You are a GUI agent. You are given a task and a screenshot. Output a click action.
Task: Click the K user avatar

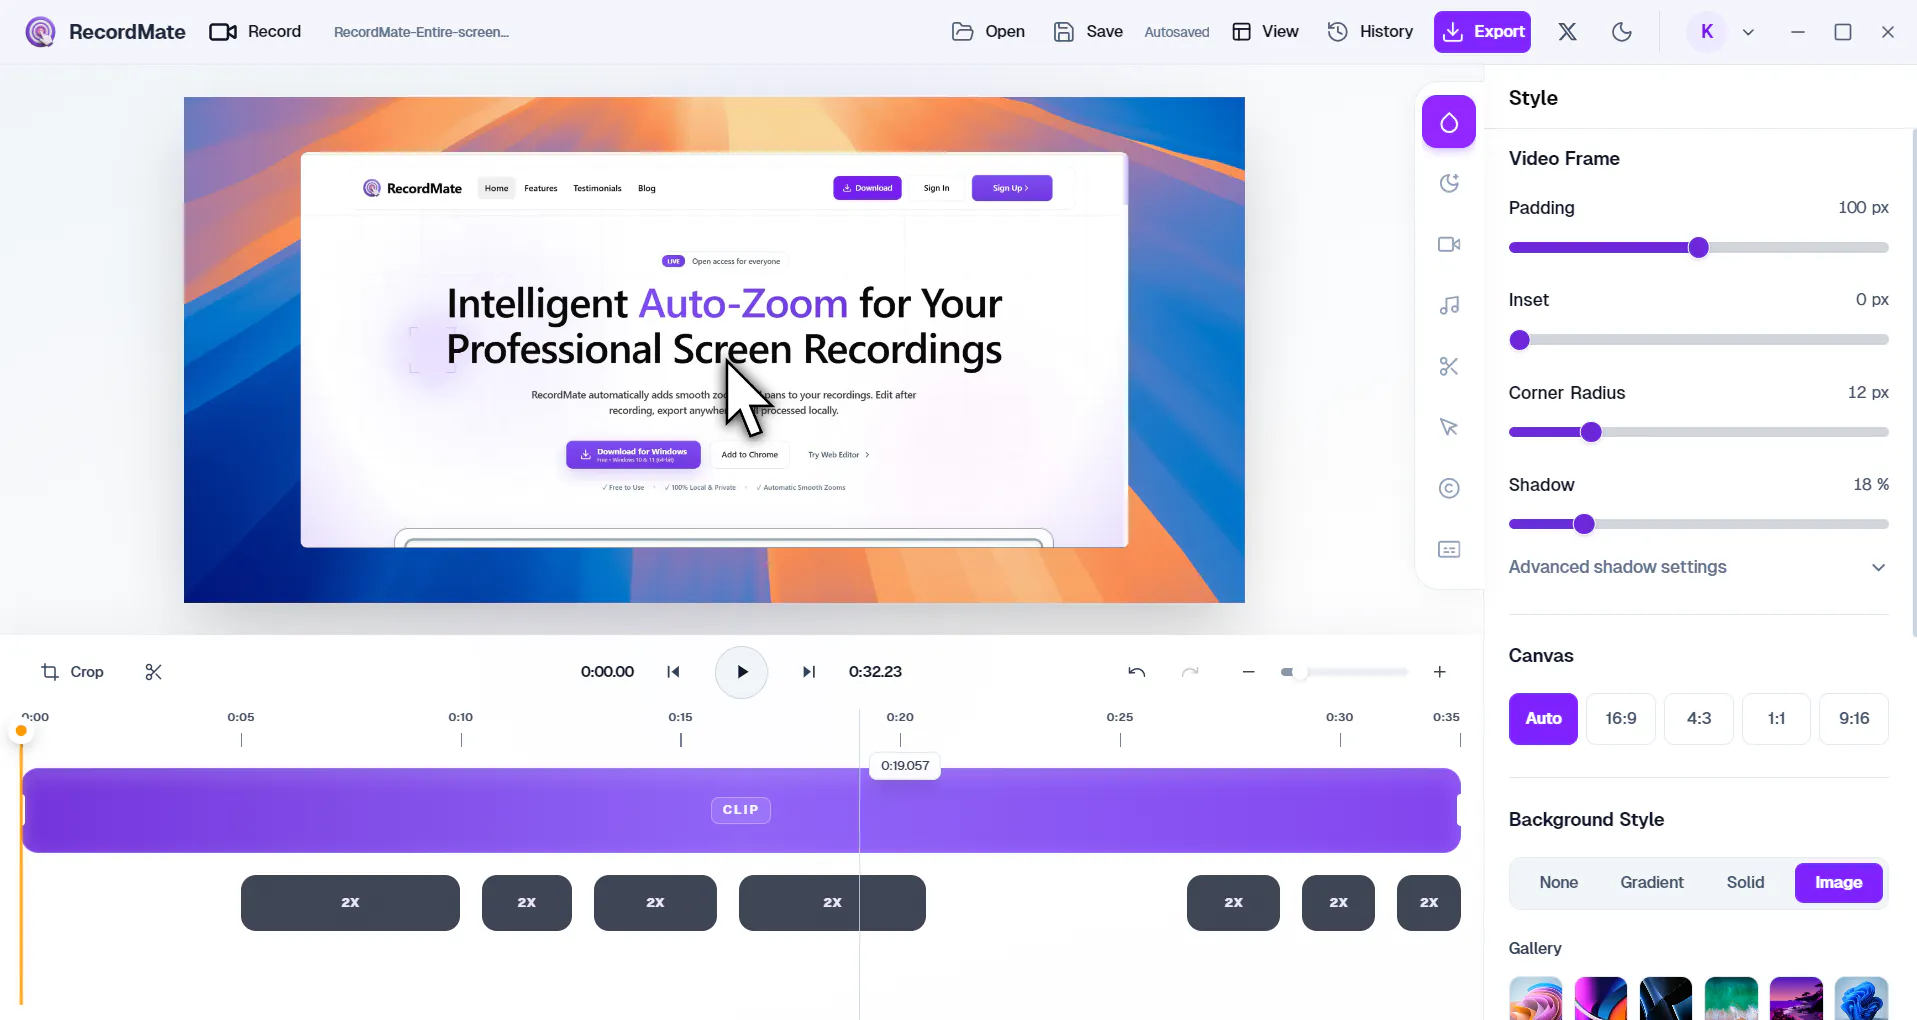(1707, 32)
